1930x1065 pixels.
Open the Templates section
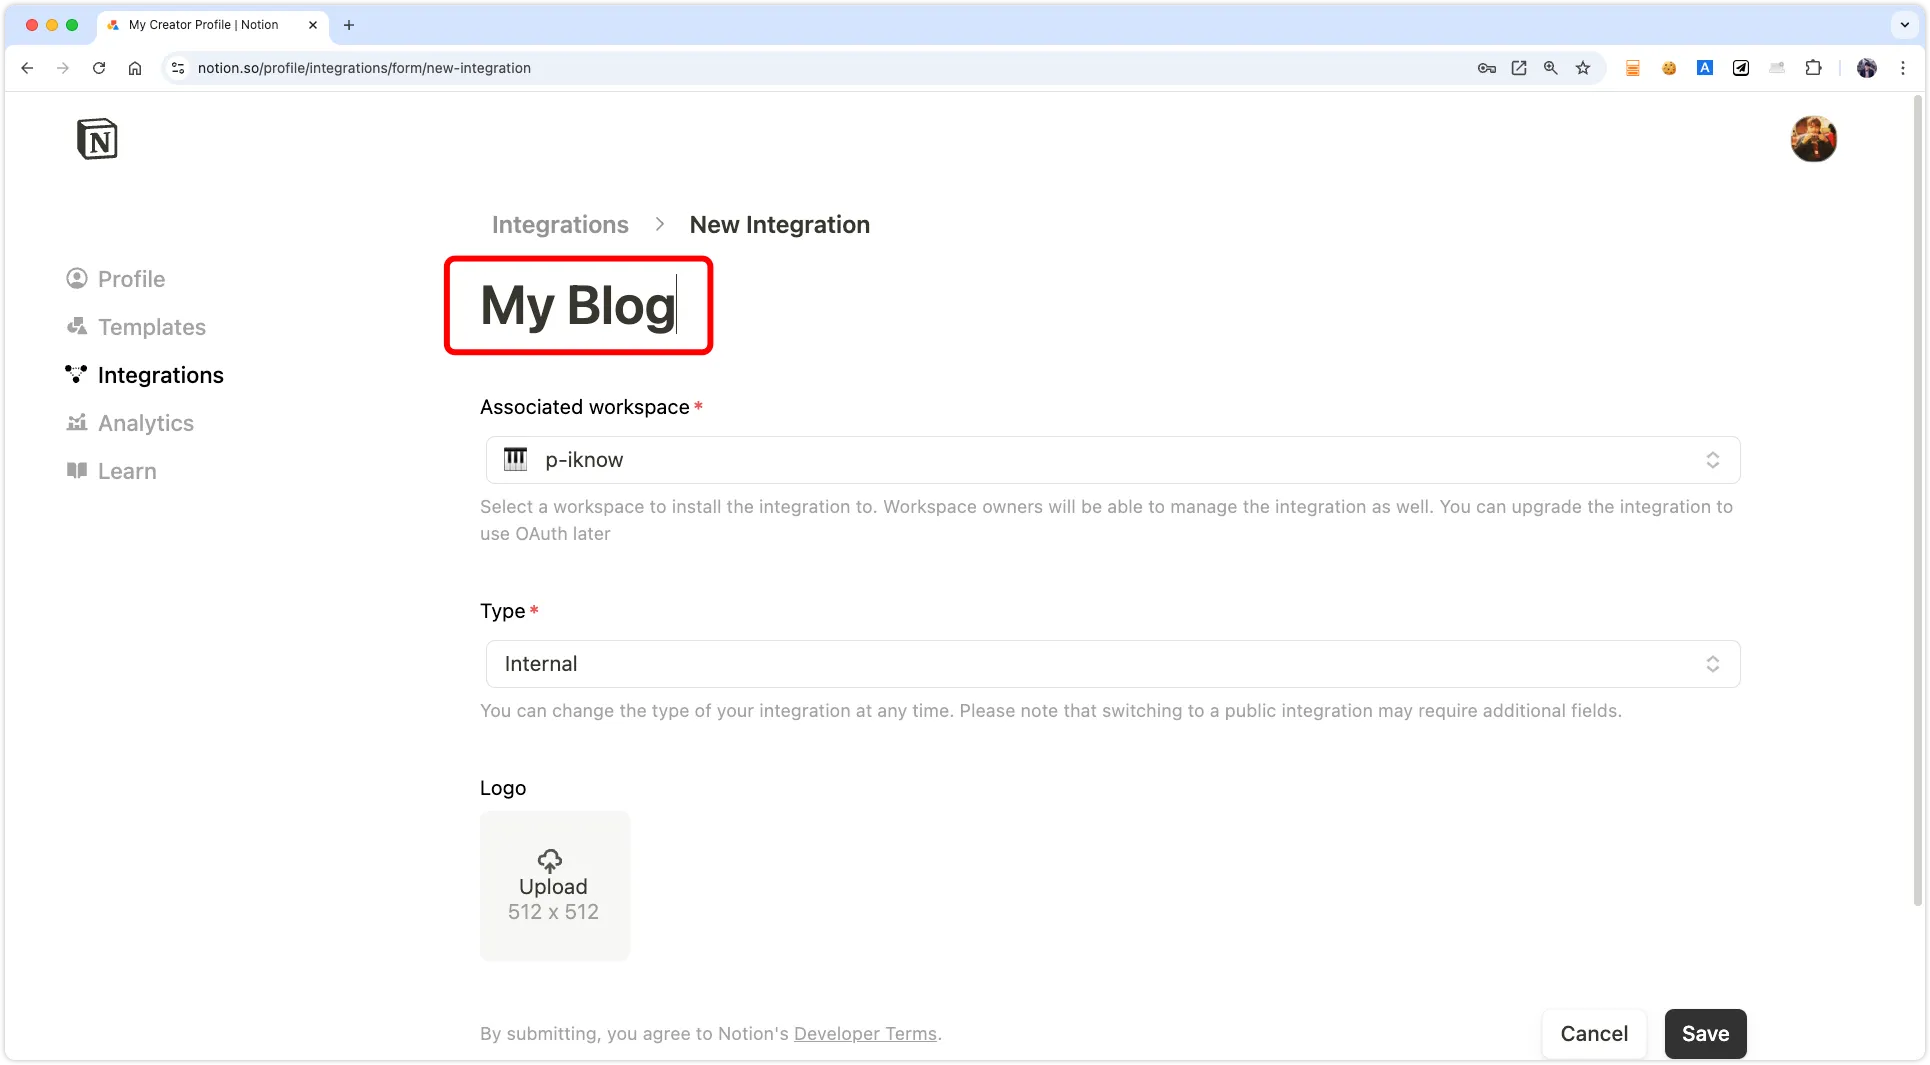click(151, 327)
